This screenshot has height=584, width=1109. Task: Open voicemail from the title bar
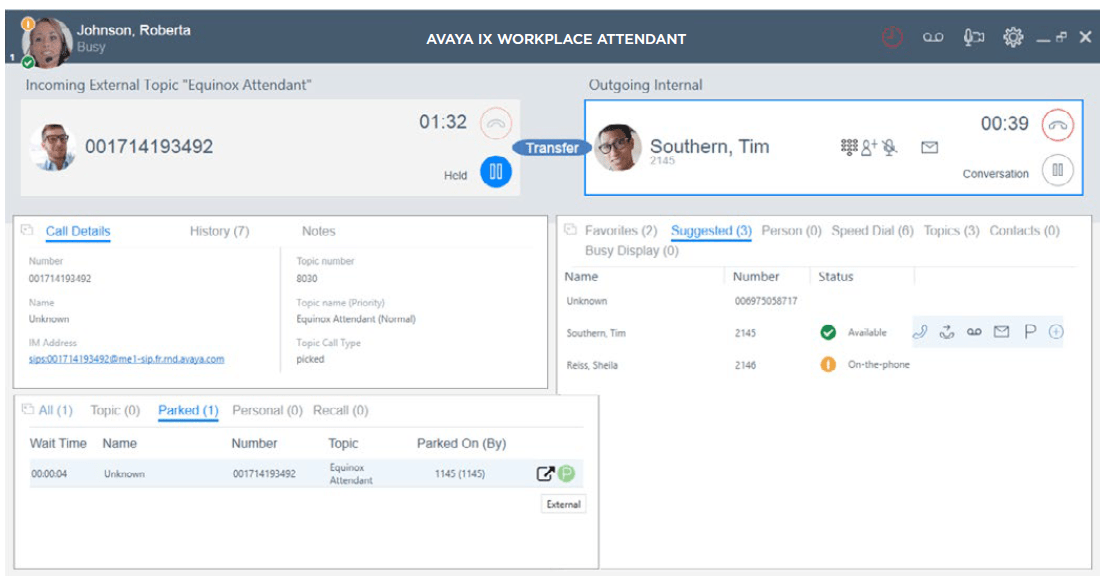coord(933,38)
